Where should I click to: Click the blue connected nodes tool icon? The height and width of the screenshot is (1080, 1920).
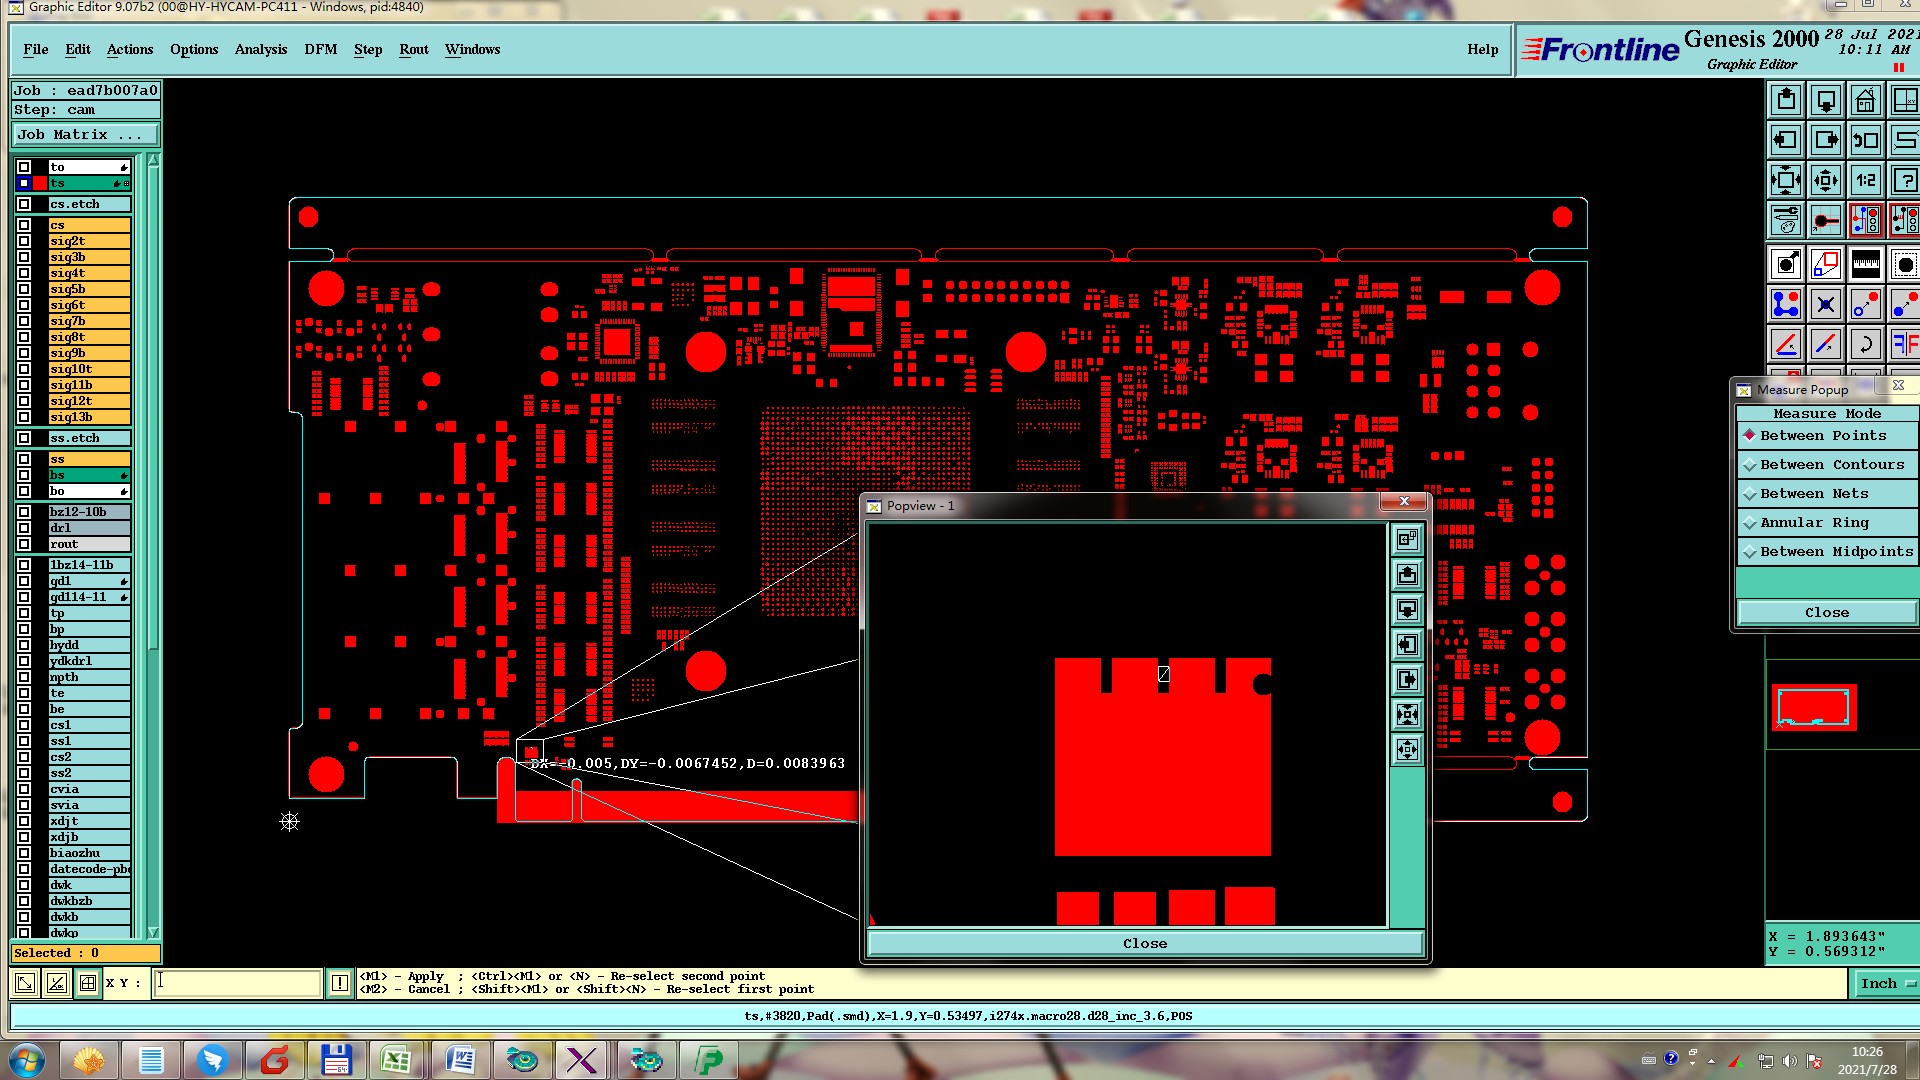pos(1785,305)
